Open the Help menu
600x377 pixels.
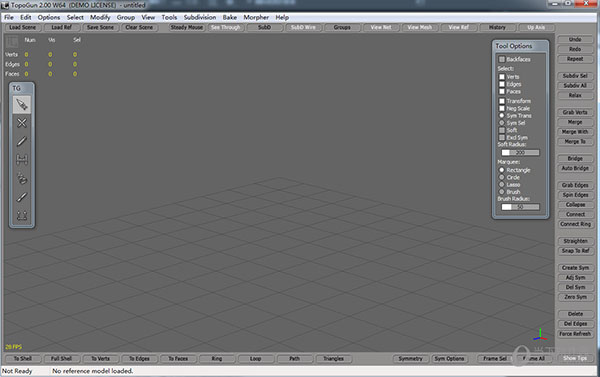[x=282, y=17]
